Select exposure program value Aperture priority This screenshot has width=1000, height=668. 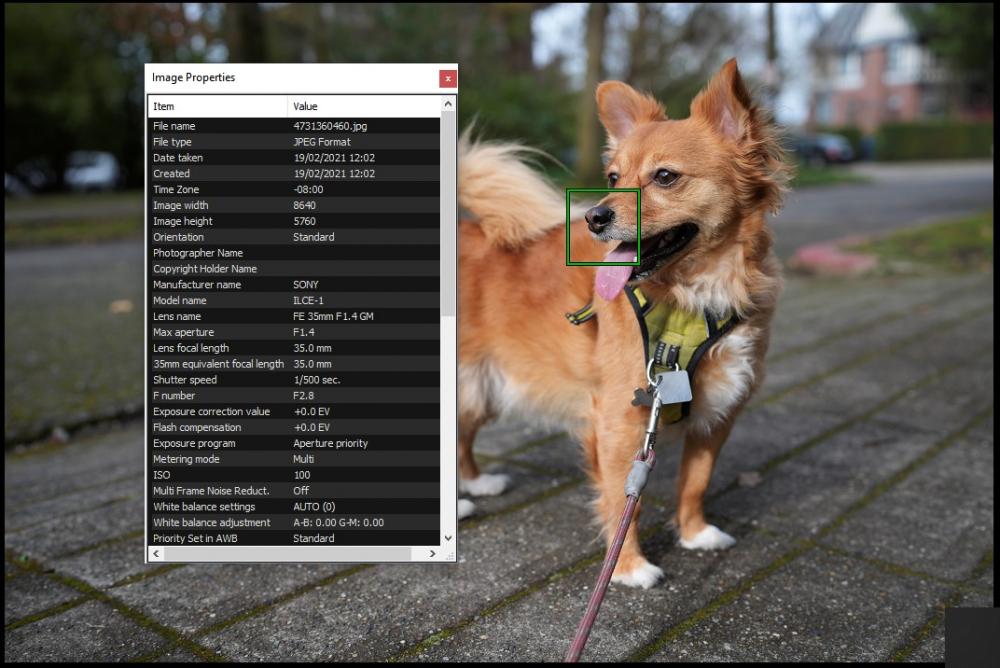click(330, 443)
